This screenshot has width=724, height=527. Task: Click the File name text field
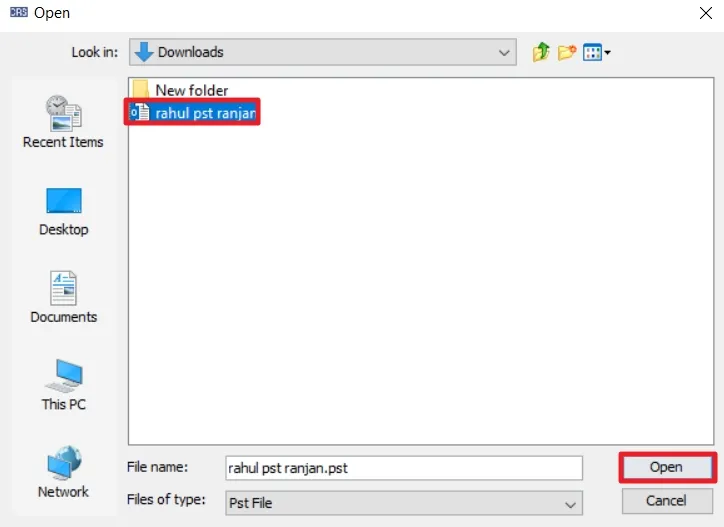404,468
